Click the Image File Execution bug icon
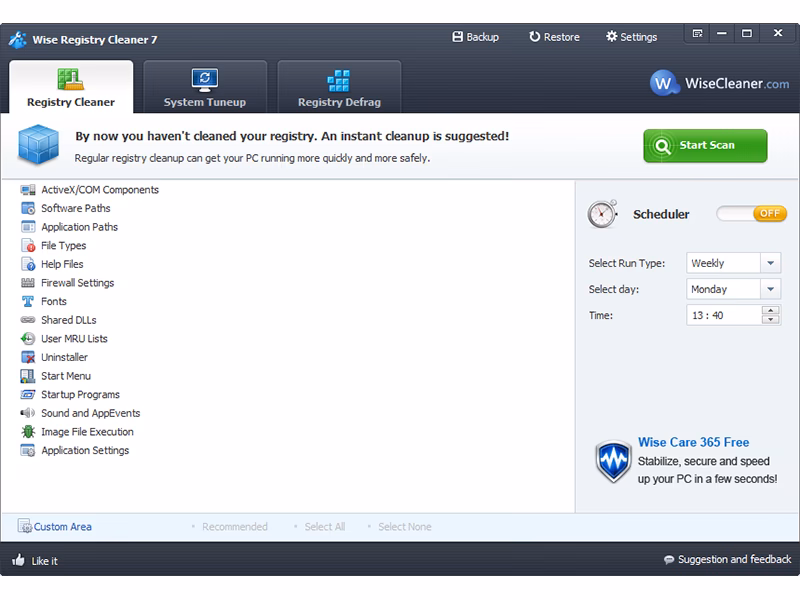 (28, 432)
